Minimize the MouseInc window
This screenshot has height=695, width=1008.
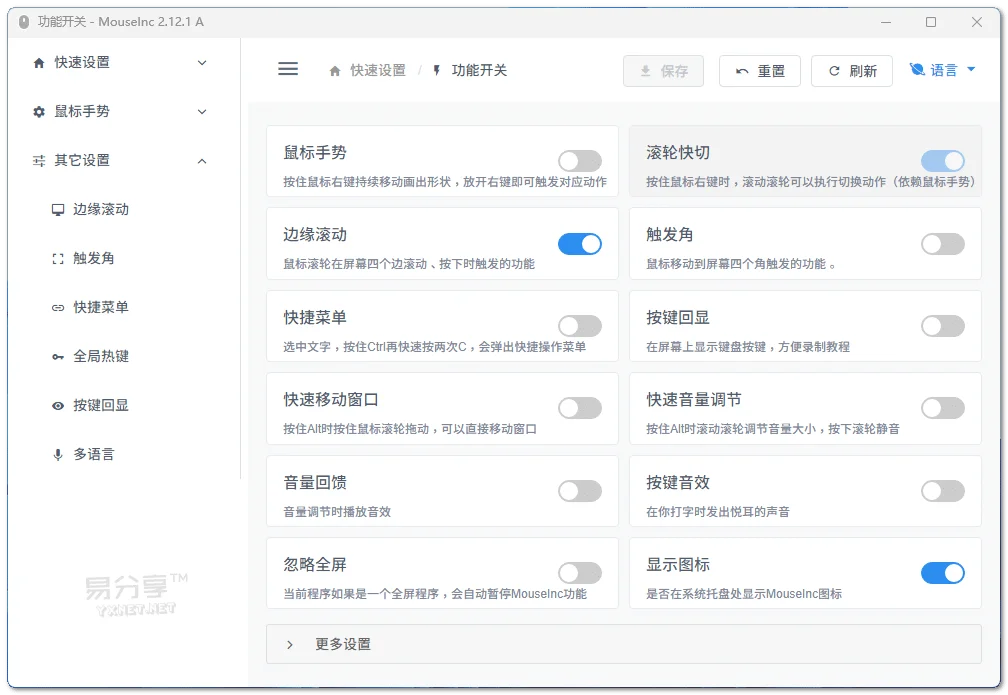(x=886, y=22)
